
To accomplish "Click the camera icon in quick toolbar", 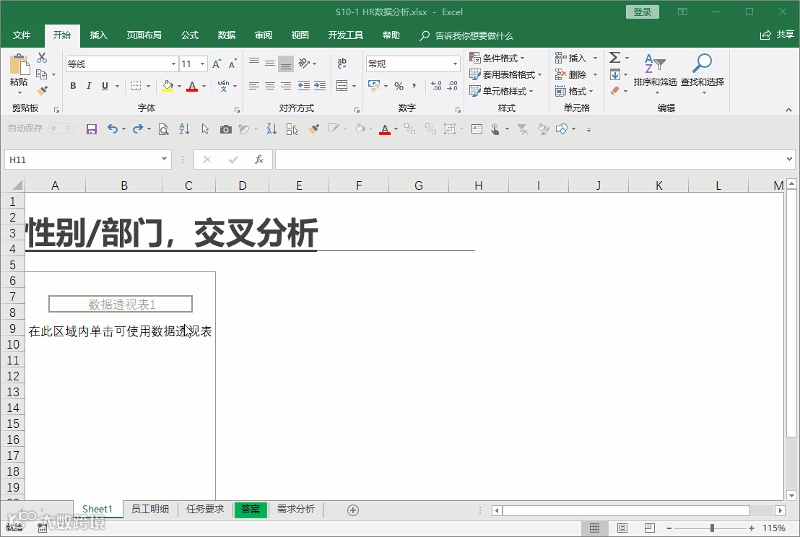I will (226, 130).
